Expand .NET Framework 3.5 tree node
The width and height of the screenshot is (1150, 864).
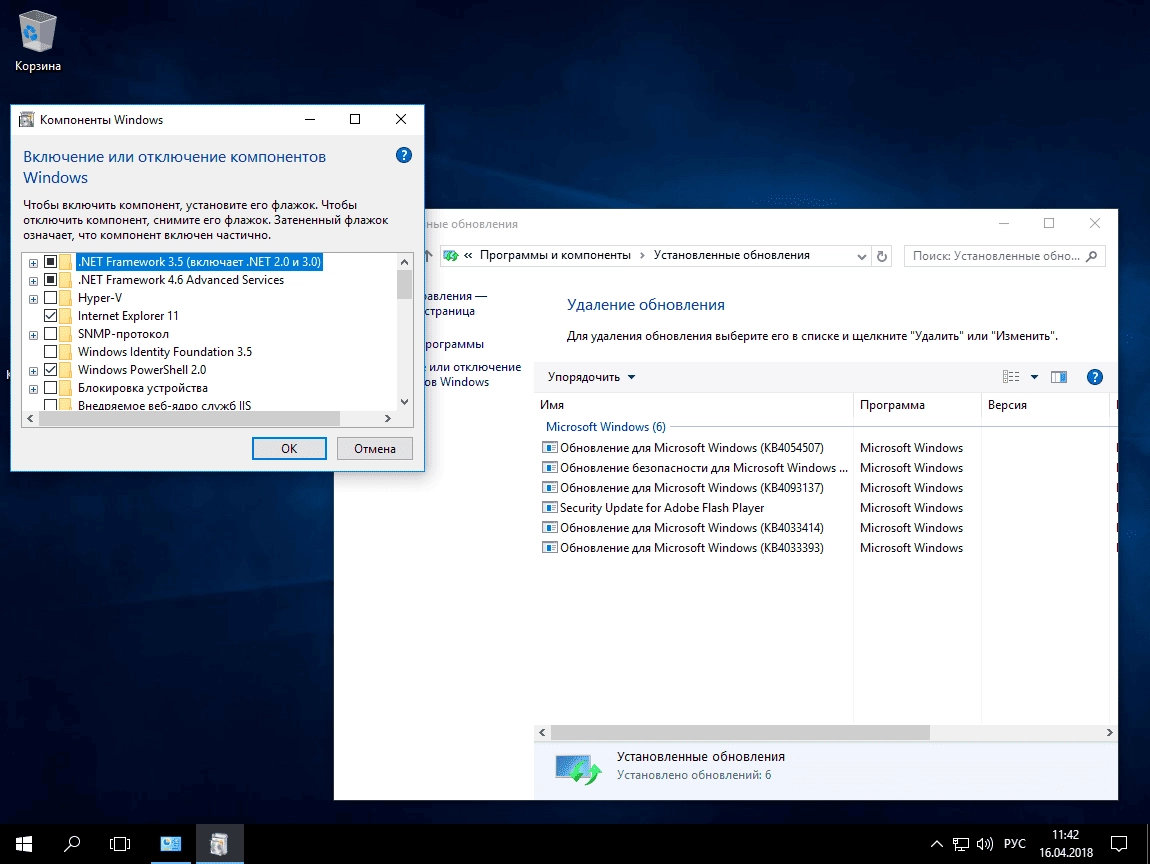point(33,263)
